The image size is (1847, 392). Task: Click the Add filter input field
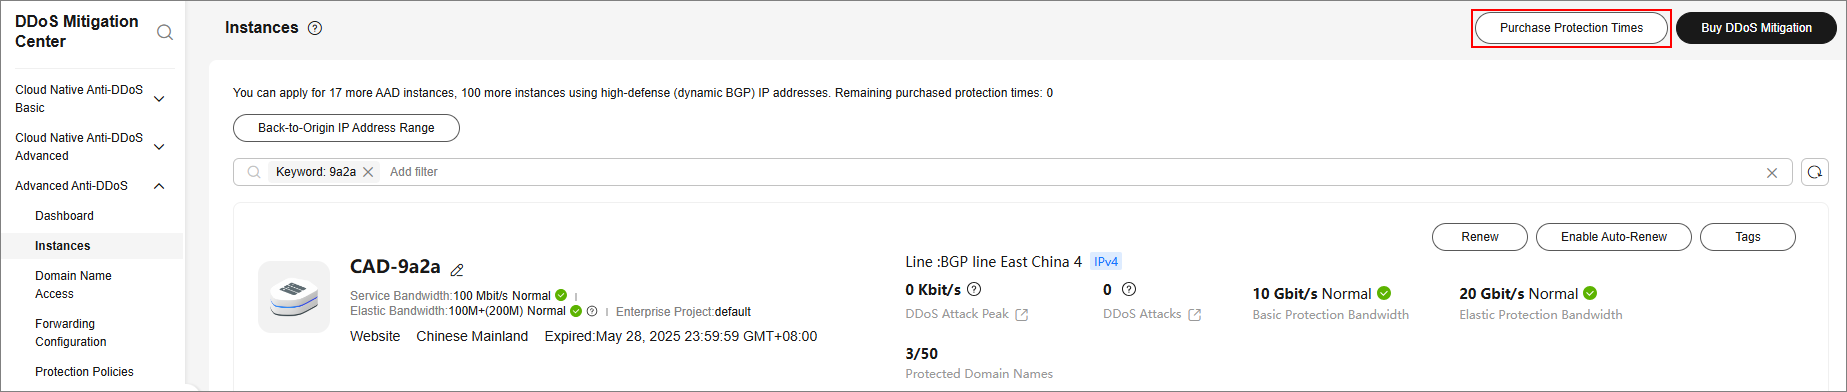[1070, 172]
